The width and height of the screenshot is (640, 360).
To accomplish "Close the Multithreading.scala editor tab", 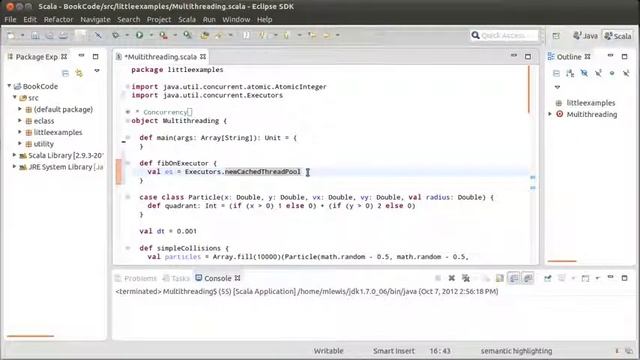I will (x=203, y=57).
